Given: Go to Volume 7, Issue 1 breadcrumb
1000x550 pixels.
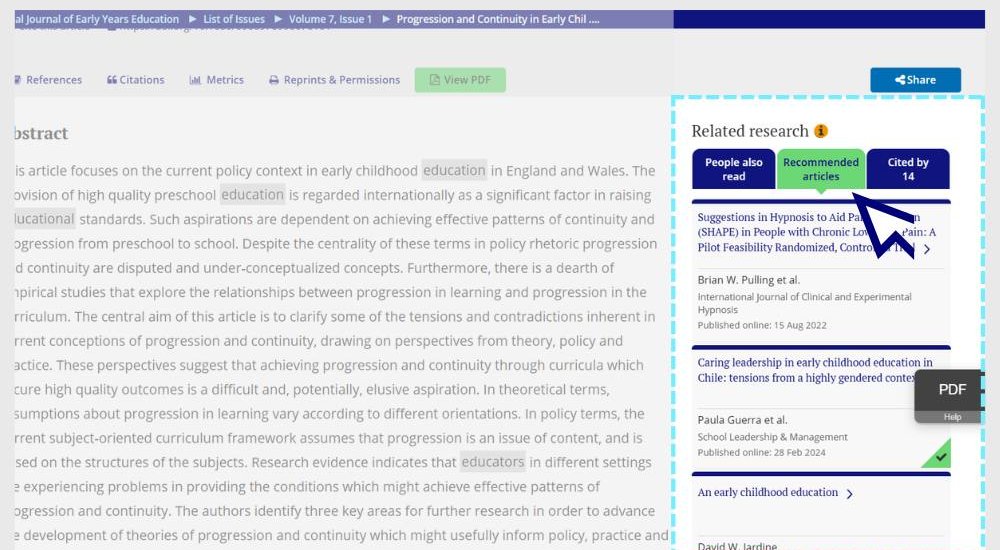Looking at the screenshot, I should [x=330, y=19].
